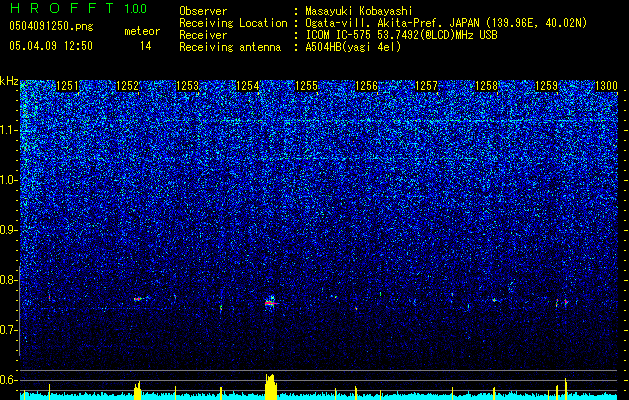Click the tall yellow power peak after 1254

point(271,387)
